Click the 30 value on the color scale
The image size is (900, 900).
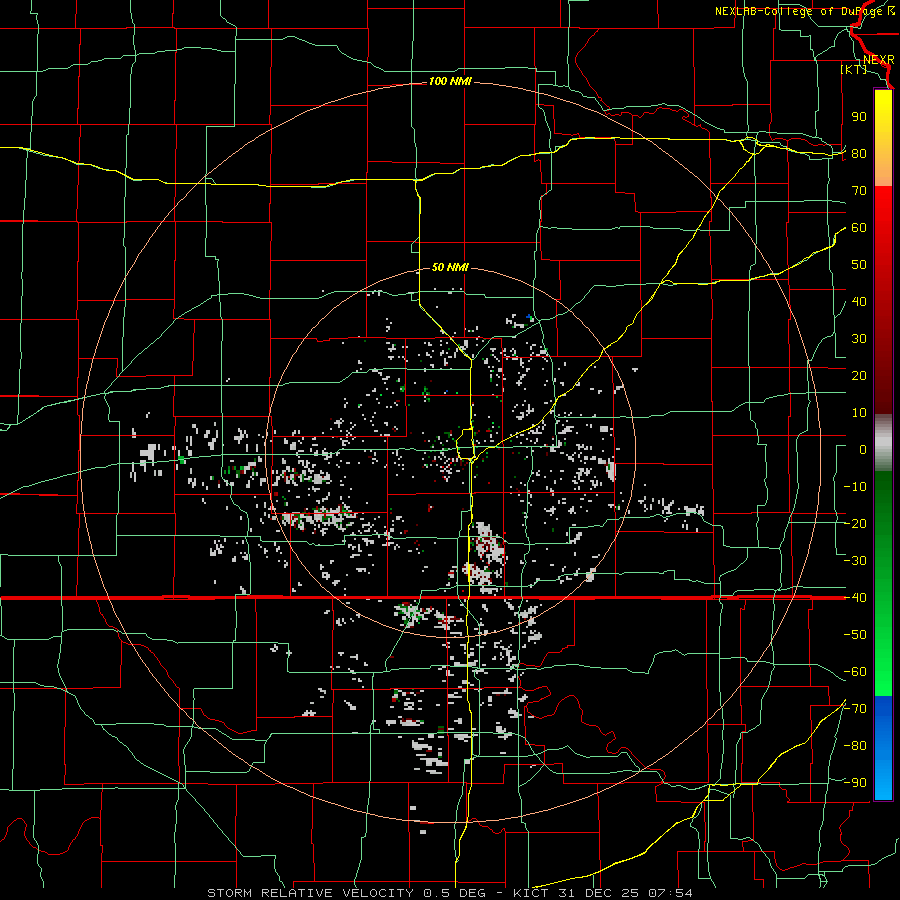(859, 339)
